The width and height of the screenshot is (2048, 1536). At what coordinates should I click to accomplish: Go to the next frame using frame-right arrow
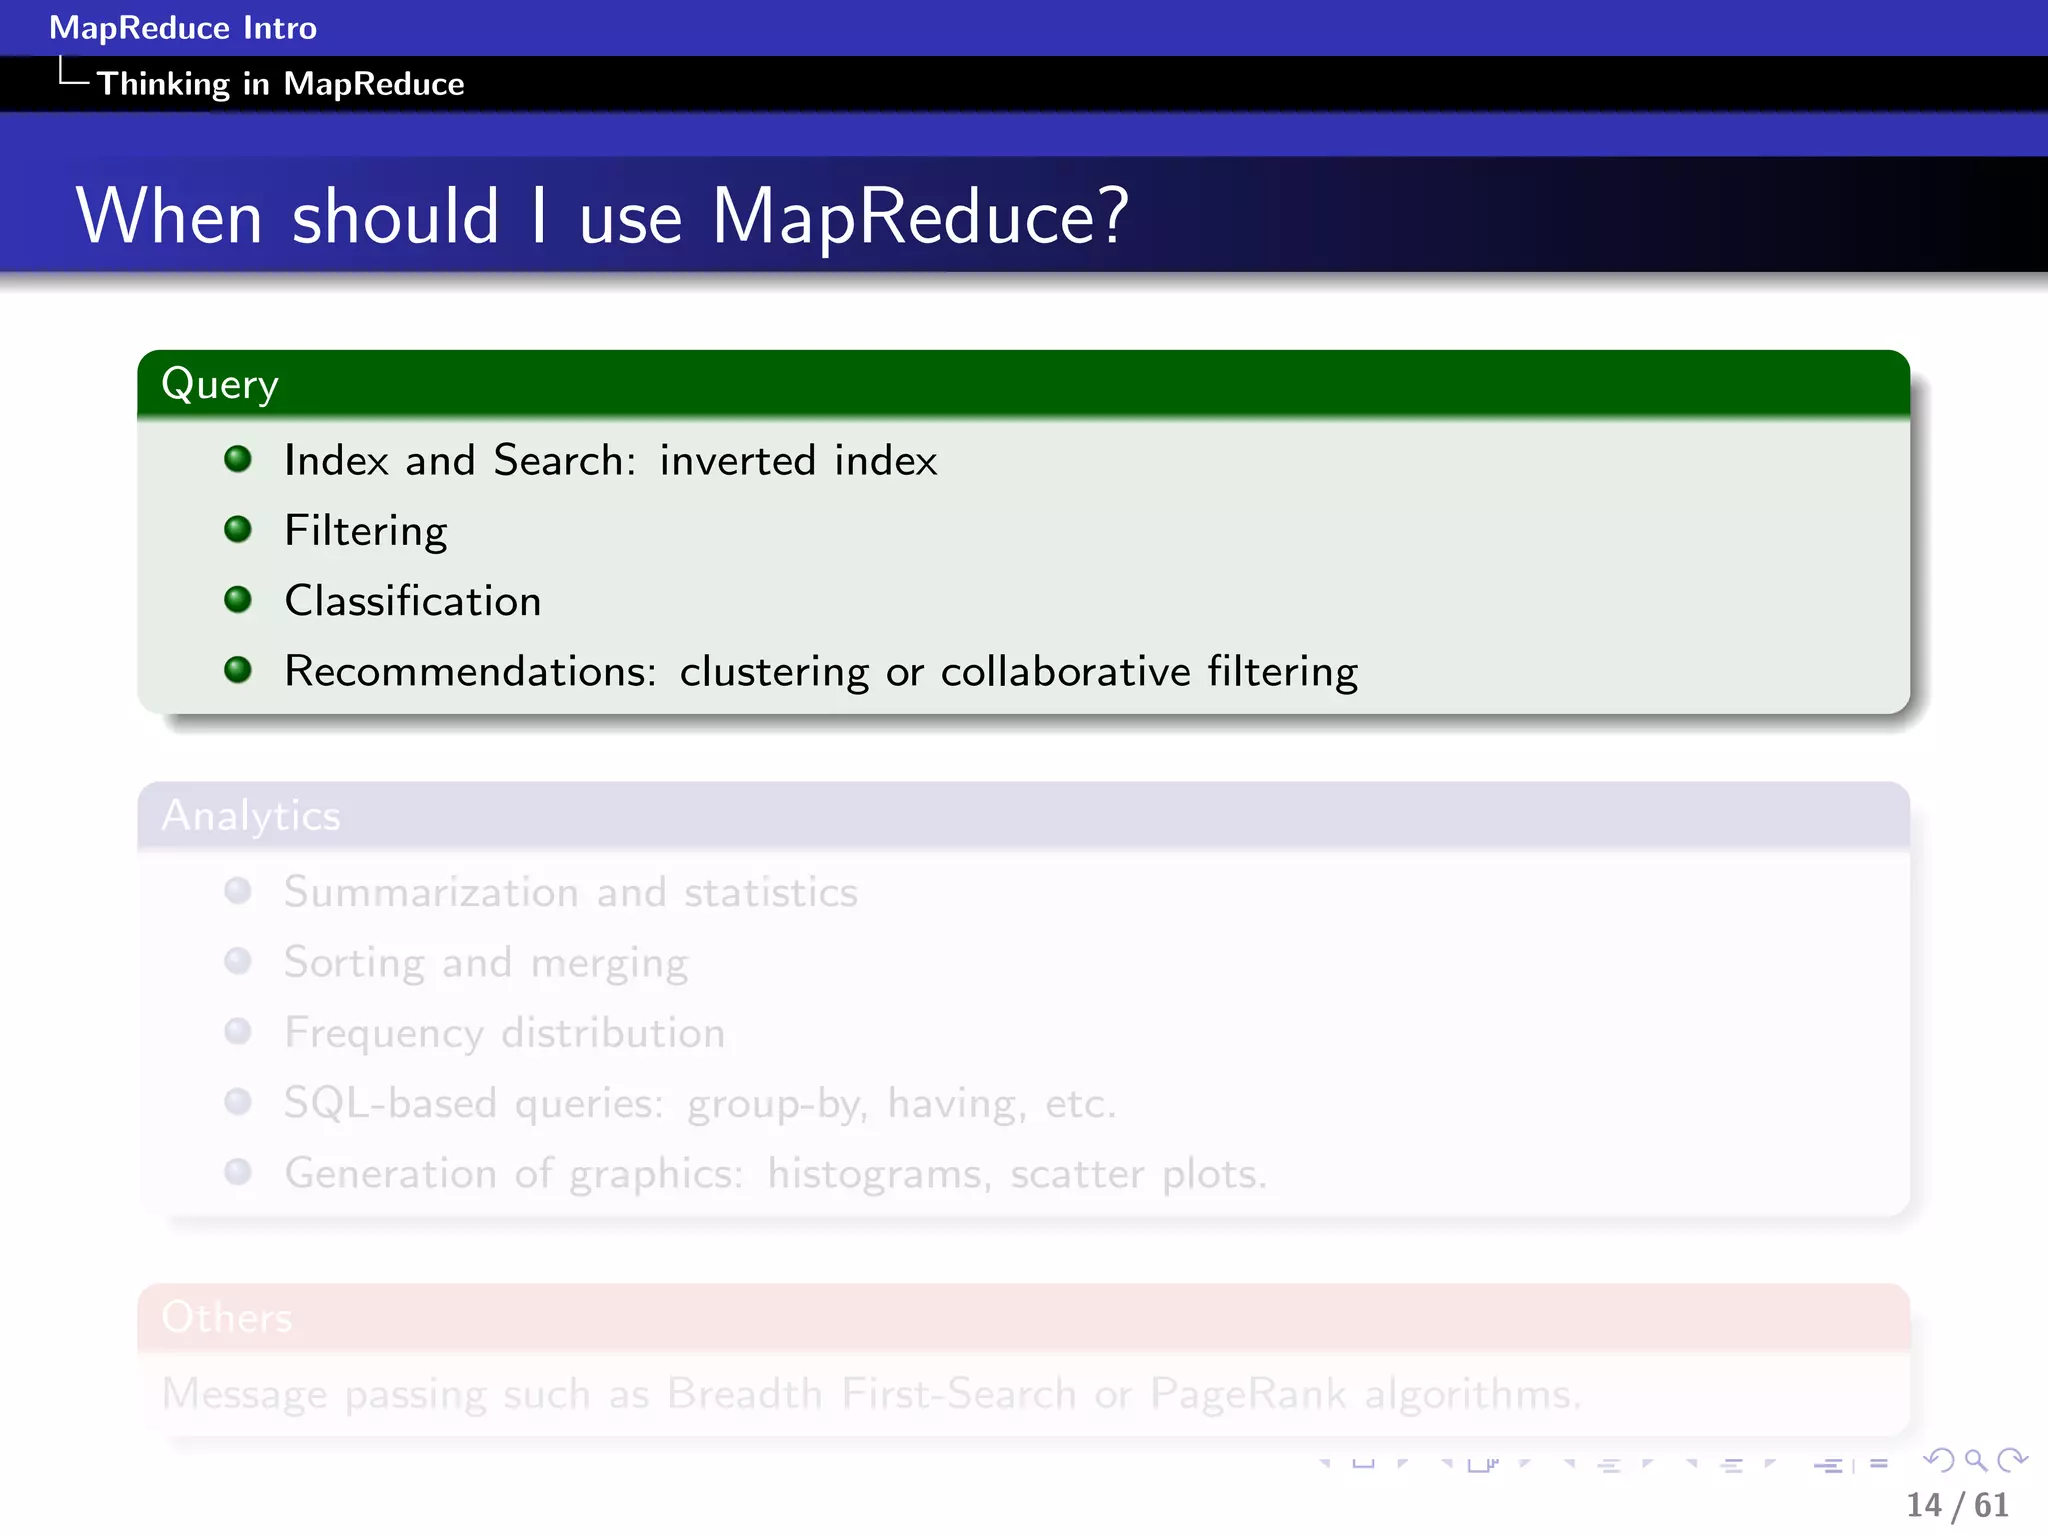coord(1525,1463)
